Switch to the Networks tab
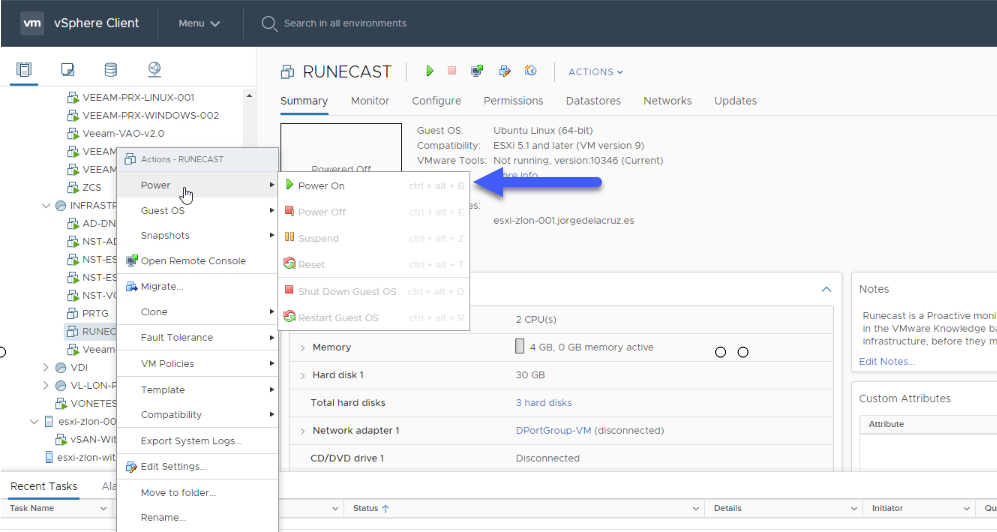Image resolution: width=997 pixels, height=532 pixels. (667, 101)
